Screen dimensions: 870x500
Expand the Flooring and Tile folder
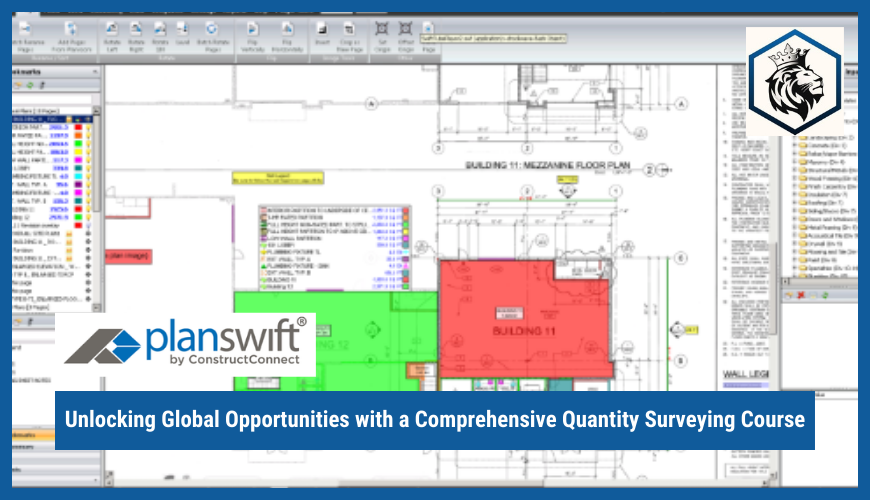(795, 252)
